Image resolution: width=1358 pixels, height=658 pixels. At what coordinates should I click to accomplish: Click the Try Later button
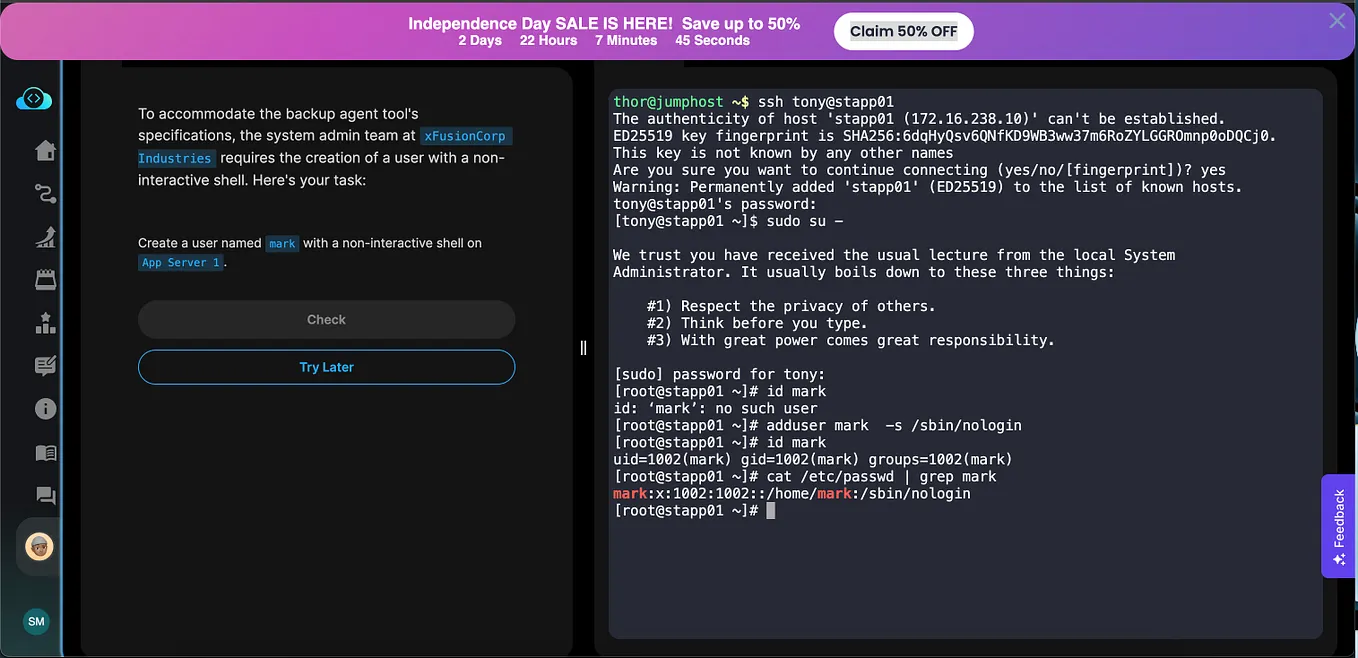(326, 367)
